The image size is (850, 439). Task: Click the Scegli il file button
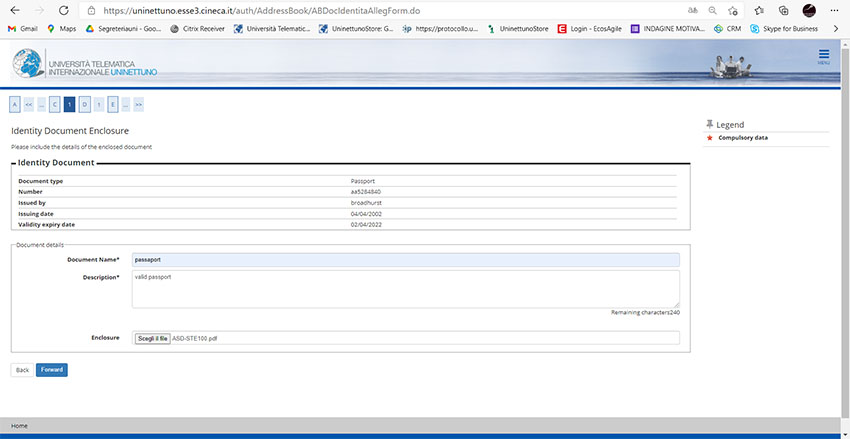tap(153, 338)
